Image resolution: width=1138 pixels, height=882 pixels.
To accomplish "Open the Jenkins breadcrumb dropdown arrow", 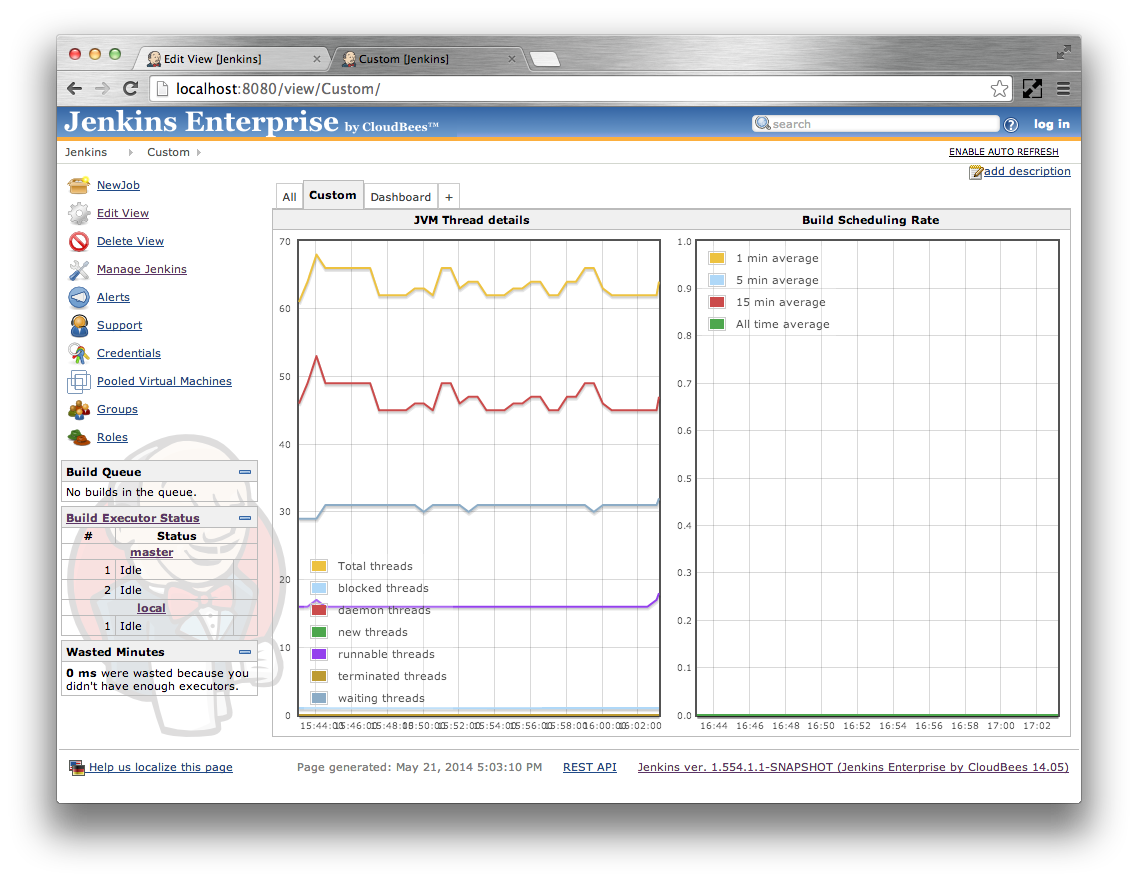I will tap(131, 152).
